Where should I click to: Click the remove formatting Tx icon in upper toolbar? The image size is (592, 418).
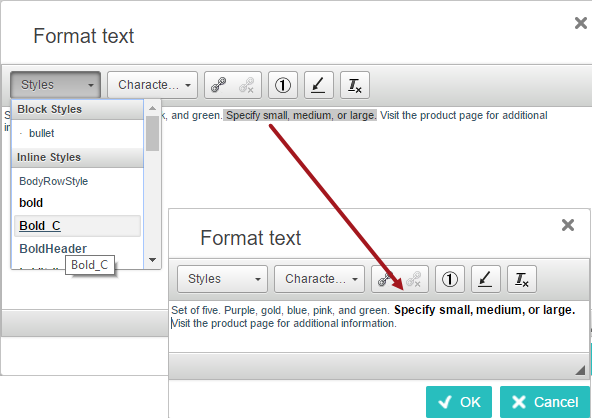(x=355, y=85)
